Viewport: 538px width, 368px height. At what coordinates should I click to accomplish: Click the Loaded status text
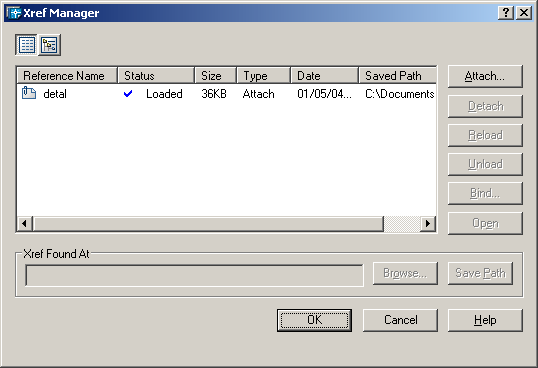(164, 94)
